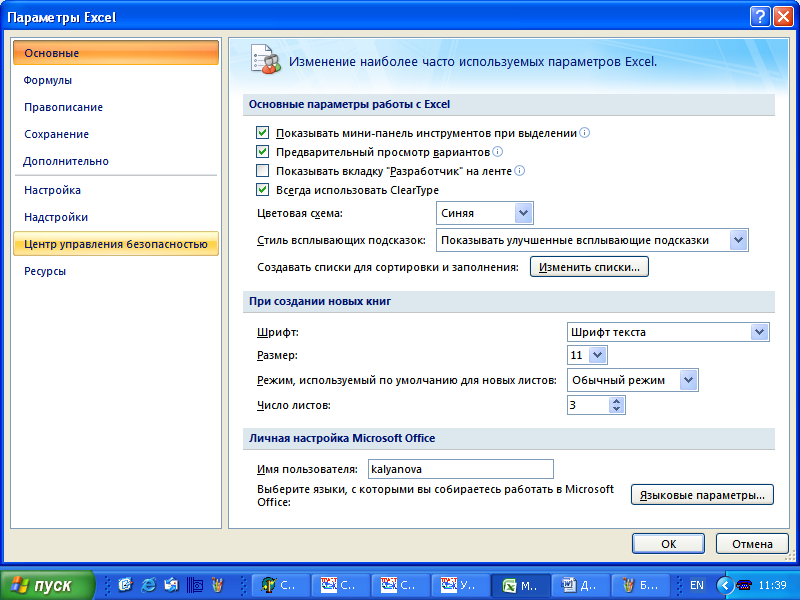
Task: Switch to the taskbar button labeled Б..
Action: point(640,585)
